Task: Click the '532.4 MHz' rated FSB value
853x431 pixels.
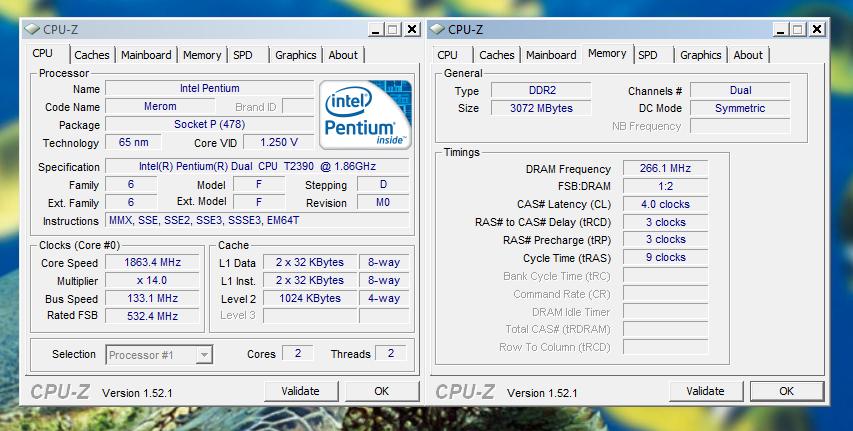Action: [152, 316]
